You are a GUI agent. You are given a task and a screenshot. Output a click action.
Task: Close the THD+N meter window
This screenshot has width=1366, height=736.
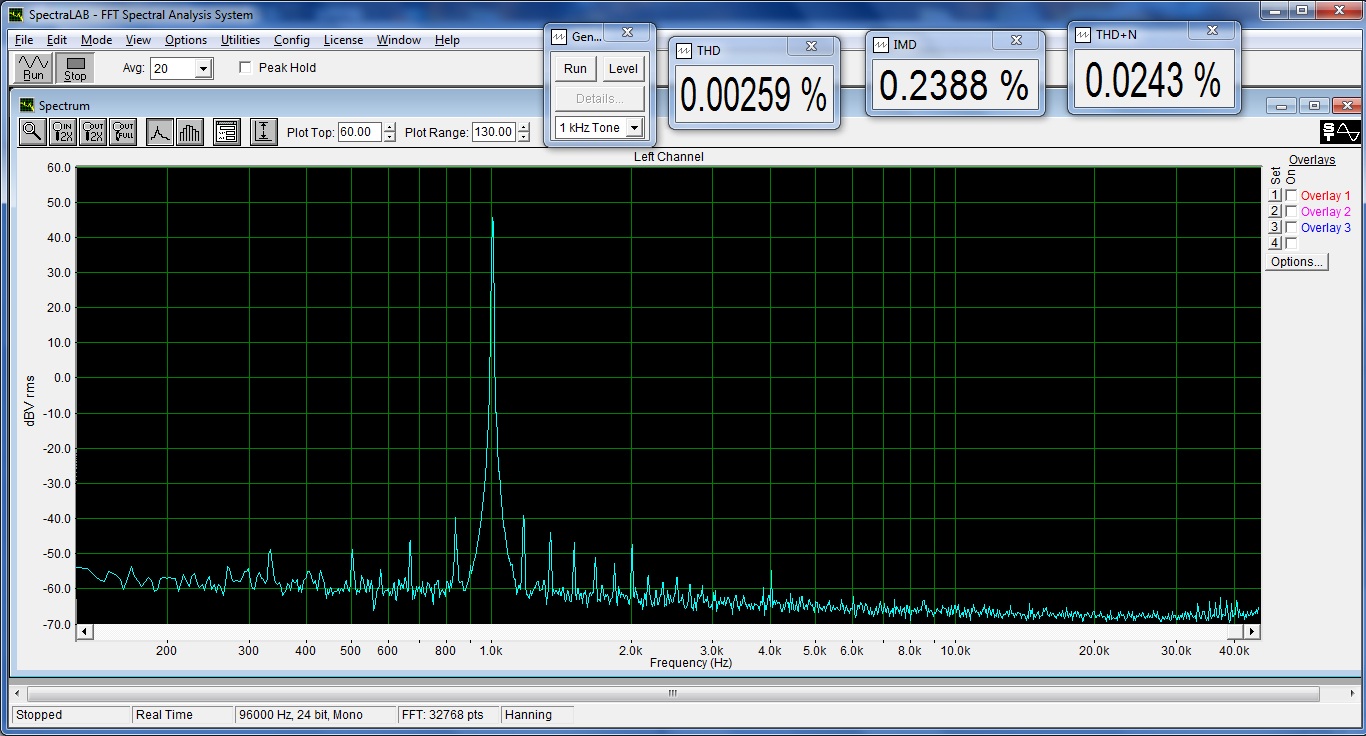1212,31
